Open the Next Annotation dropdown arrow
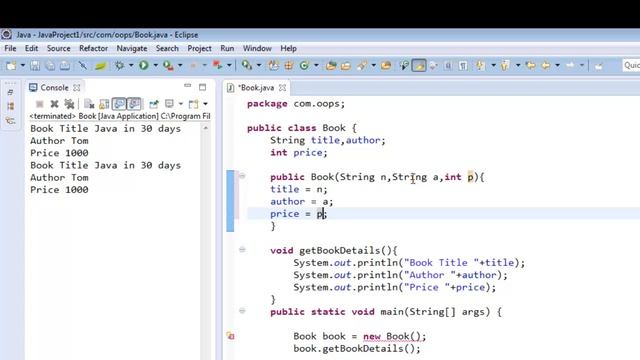Image resolution: width=640 pixels, height=360 pixels. tap(493, 65)
